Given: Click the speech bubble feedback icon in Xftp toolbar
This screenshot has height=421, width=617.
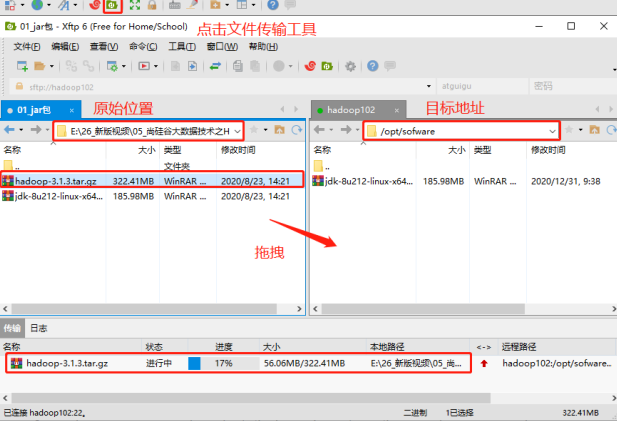Looking at the screenshot, I should 390,66.
